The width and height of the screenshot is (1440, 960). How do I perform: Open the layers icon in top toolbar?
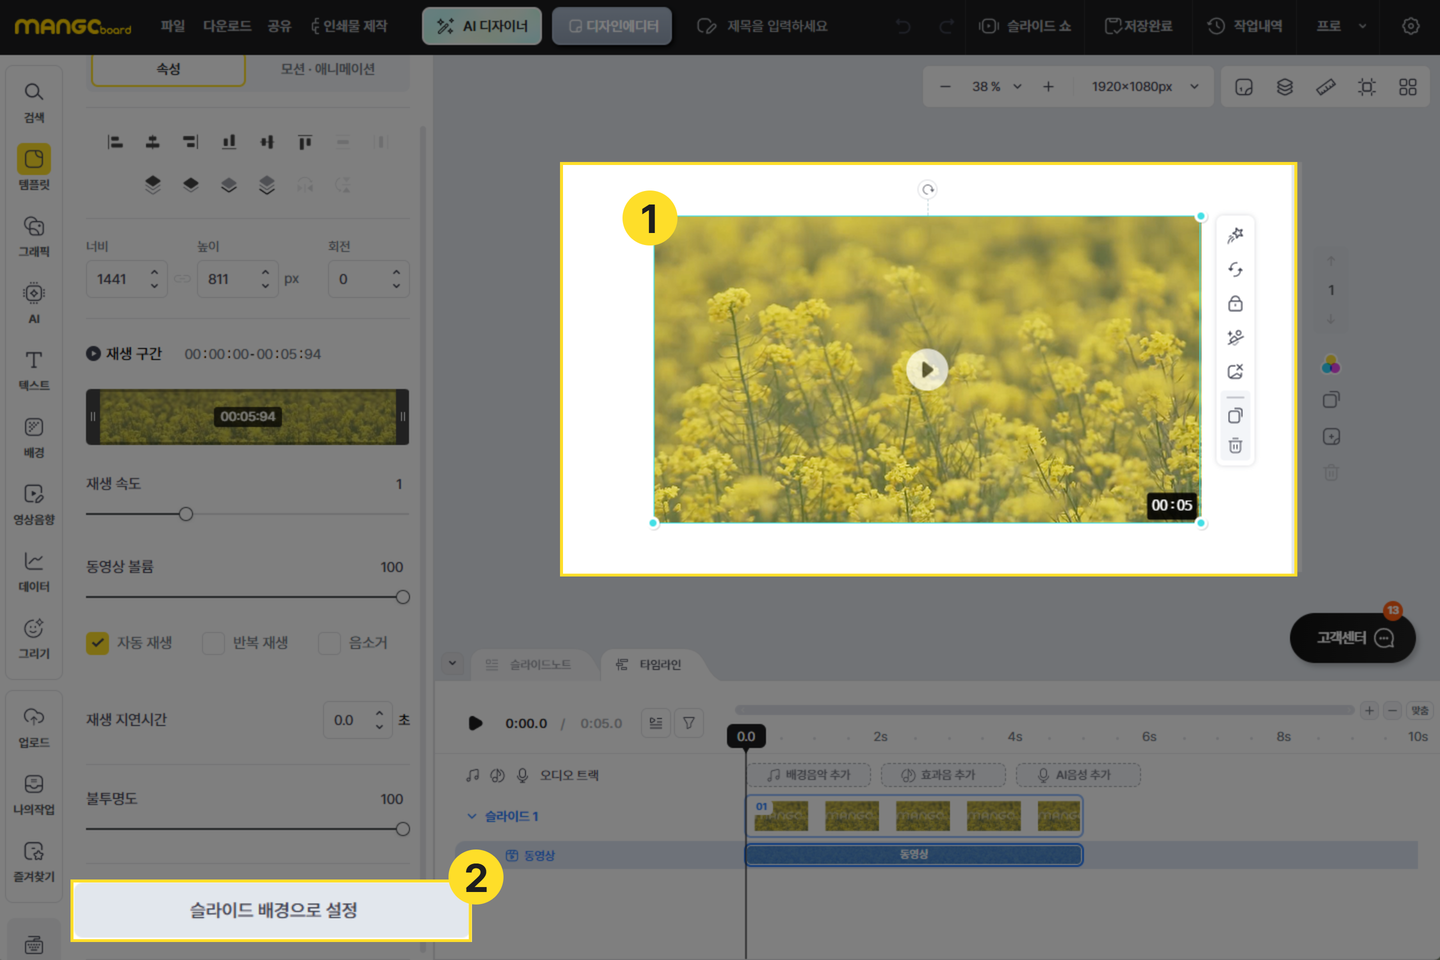[x=1285, y=87]
